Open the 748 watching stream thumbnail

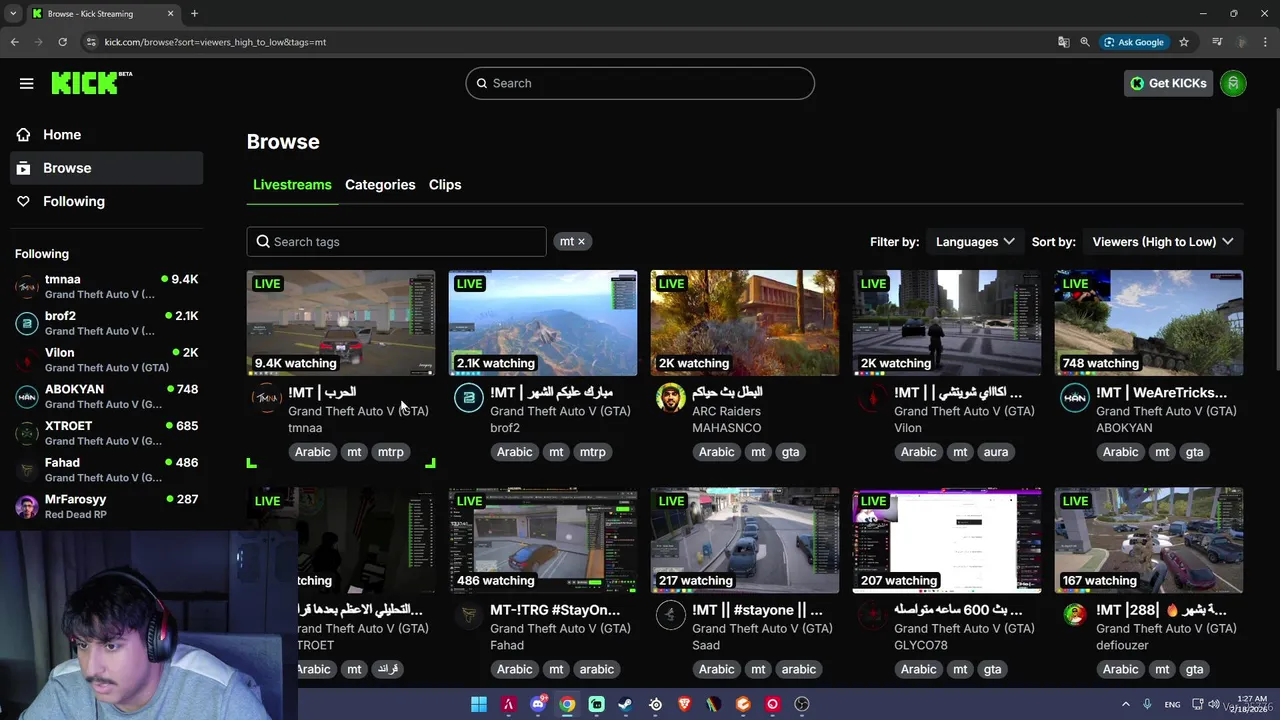pos(1149,323)
